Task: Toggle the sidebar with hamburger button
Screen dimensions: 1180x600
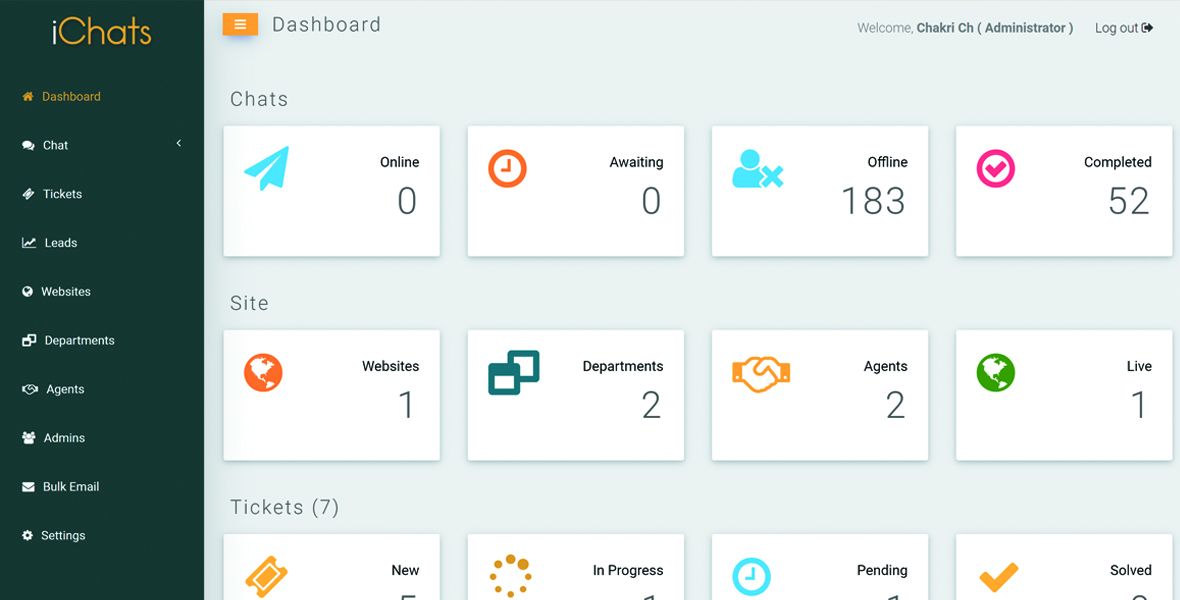Action: pyautogui.click(x=240, y=25)
